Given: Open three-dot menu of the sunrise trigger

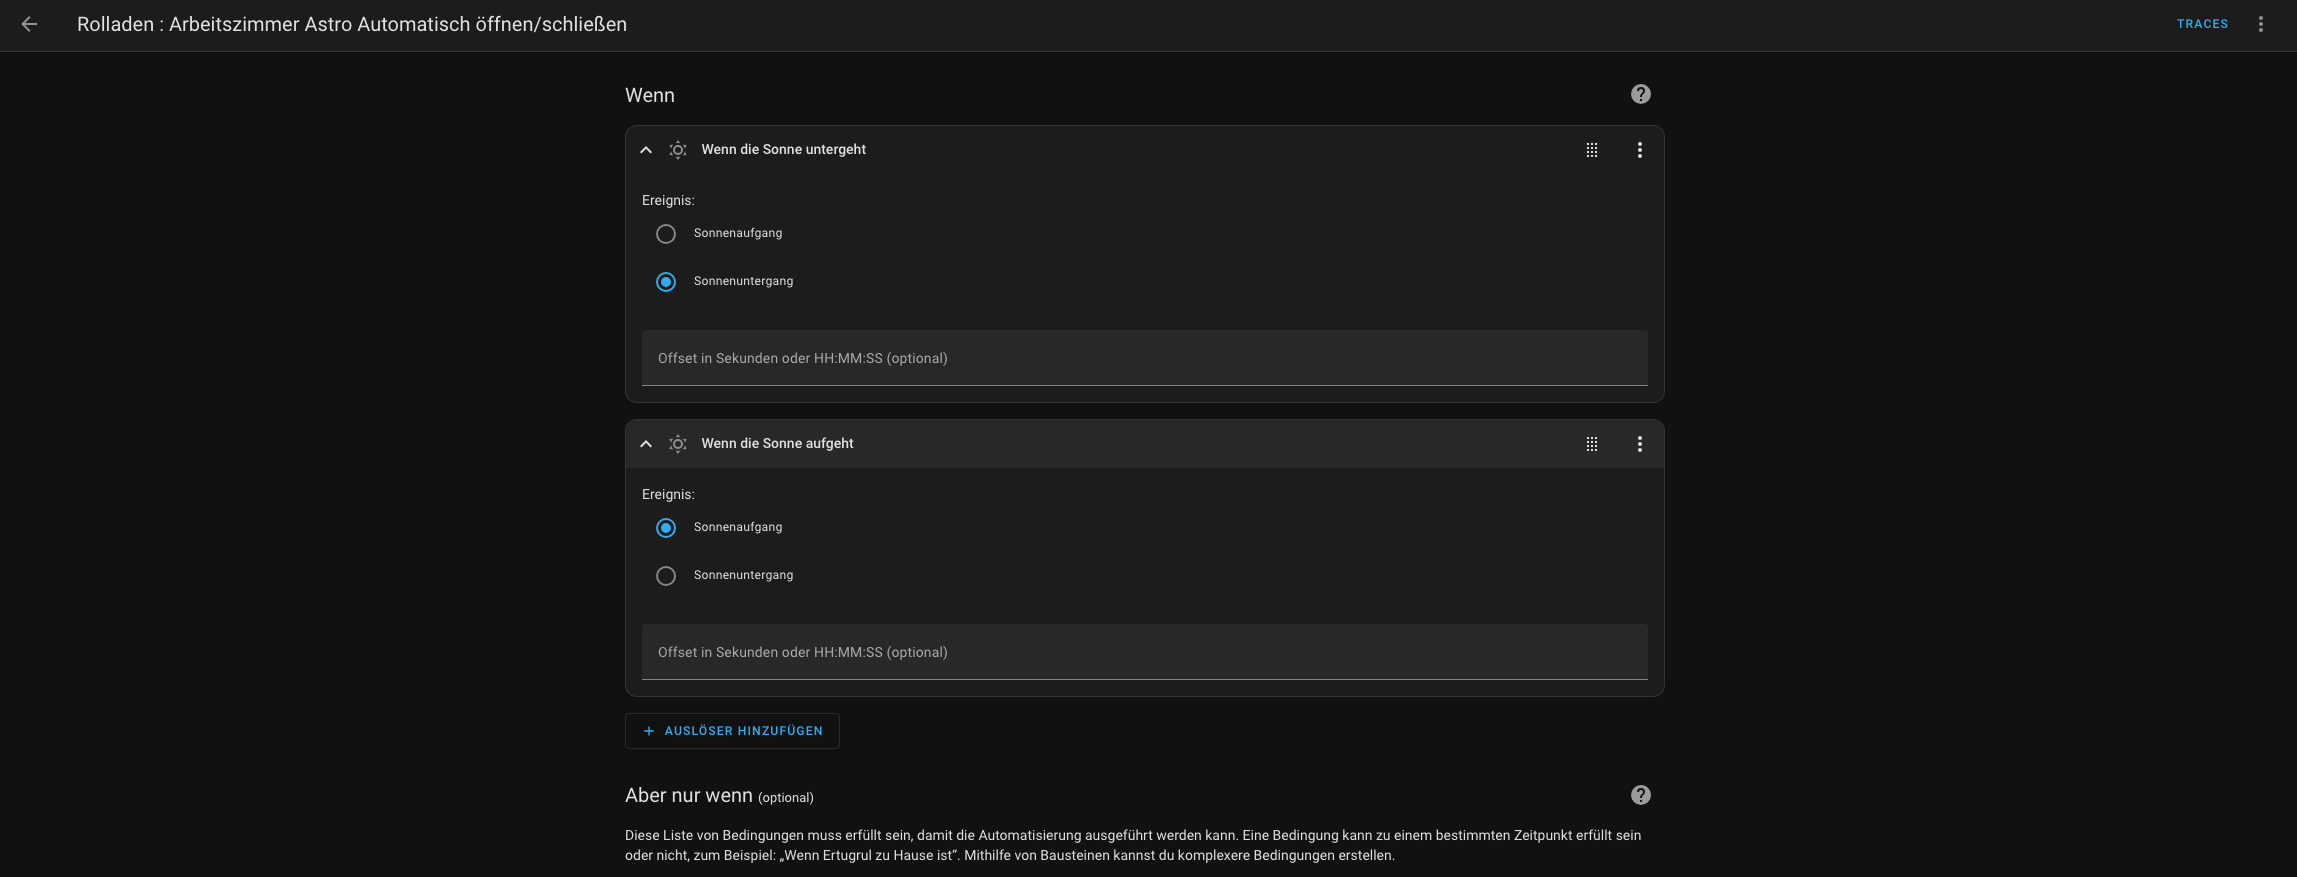Looking at the screenshot, I should (1639, 444).
